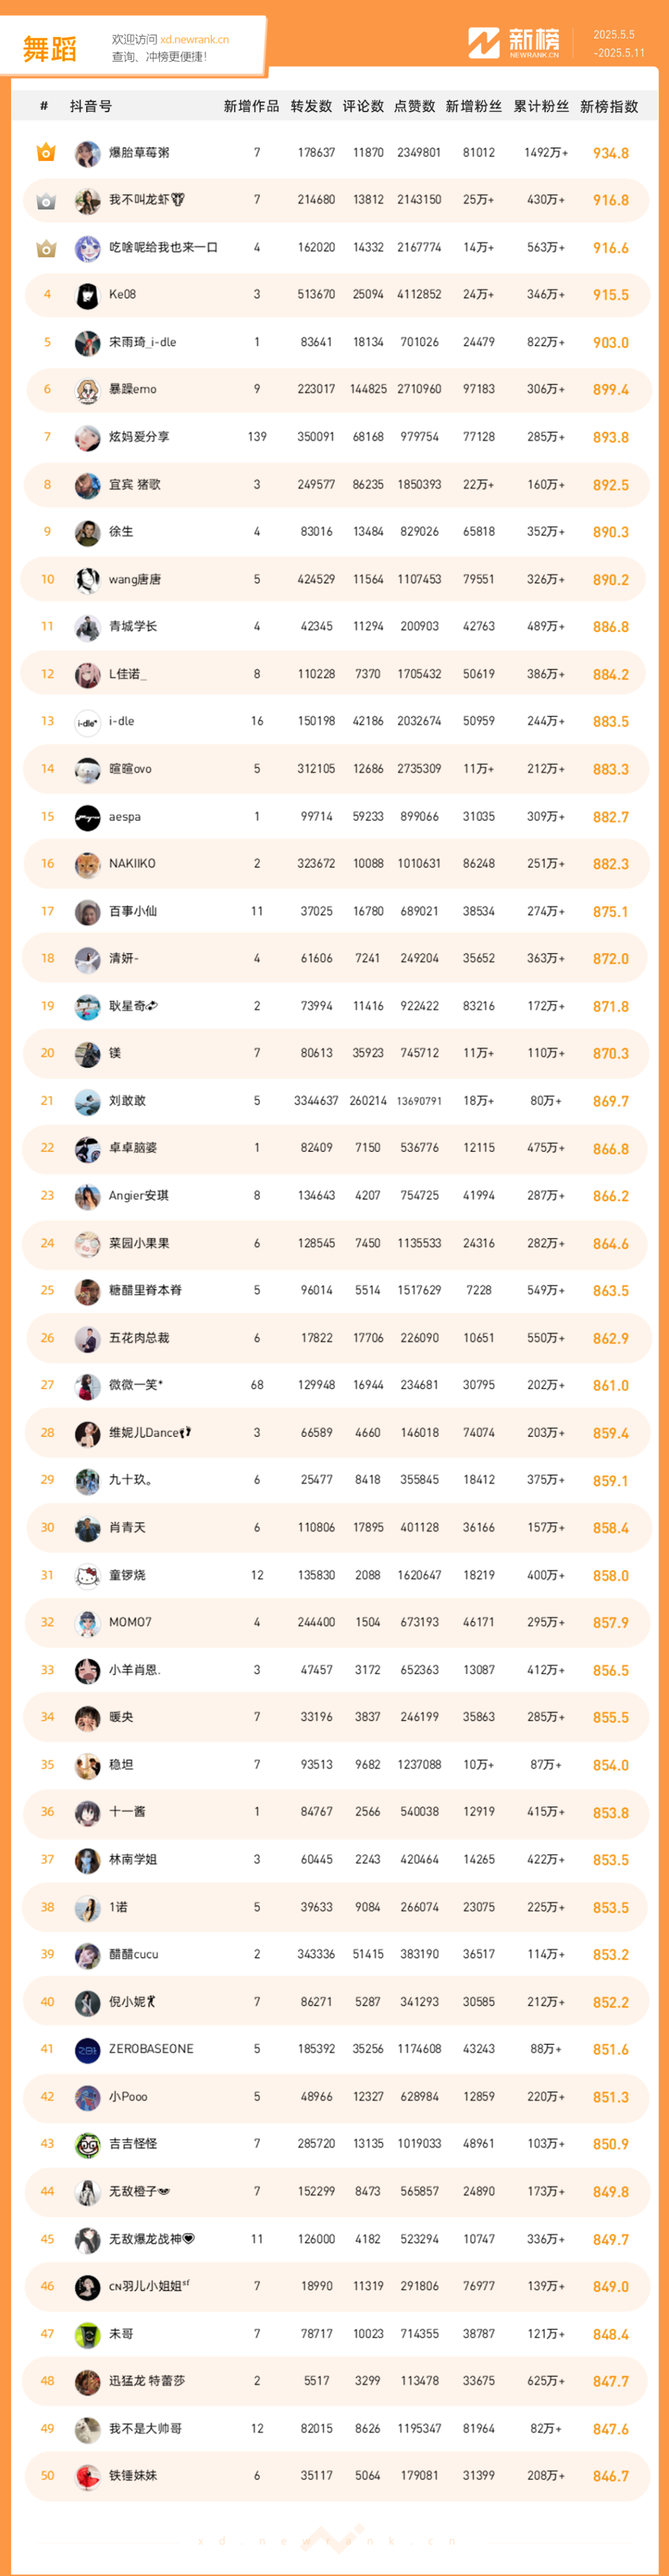This screenshot has width=669, height=2576.
Task: Open the 宋雨琦_i-dle avatar thumbnail
Action: point(88,343)
